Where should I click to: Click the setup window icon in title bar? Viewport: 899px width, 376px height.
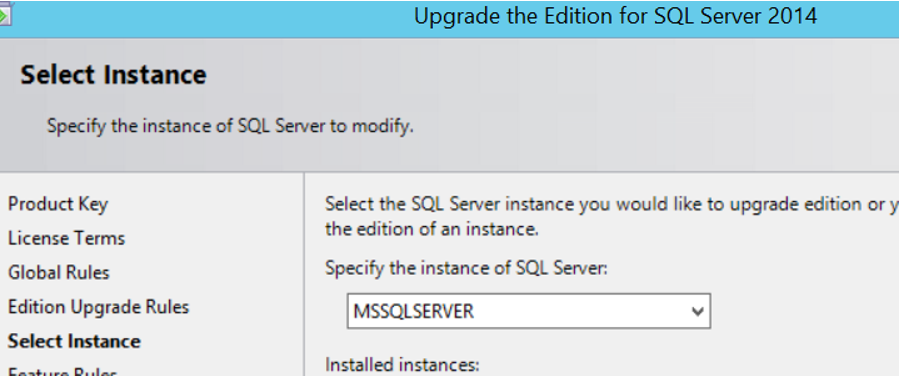[x=5, y=14]
